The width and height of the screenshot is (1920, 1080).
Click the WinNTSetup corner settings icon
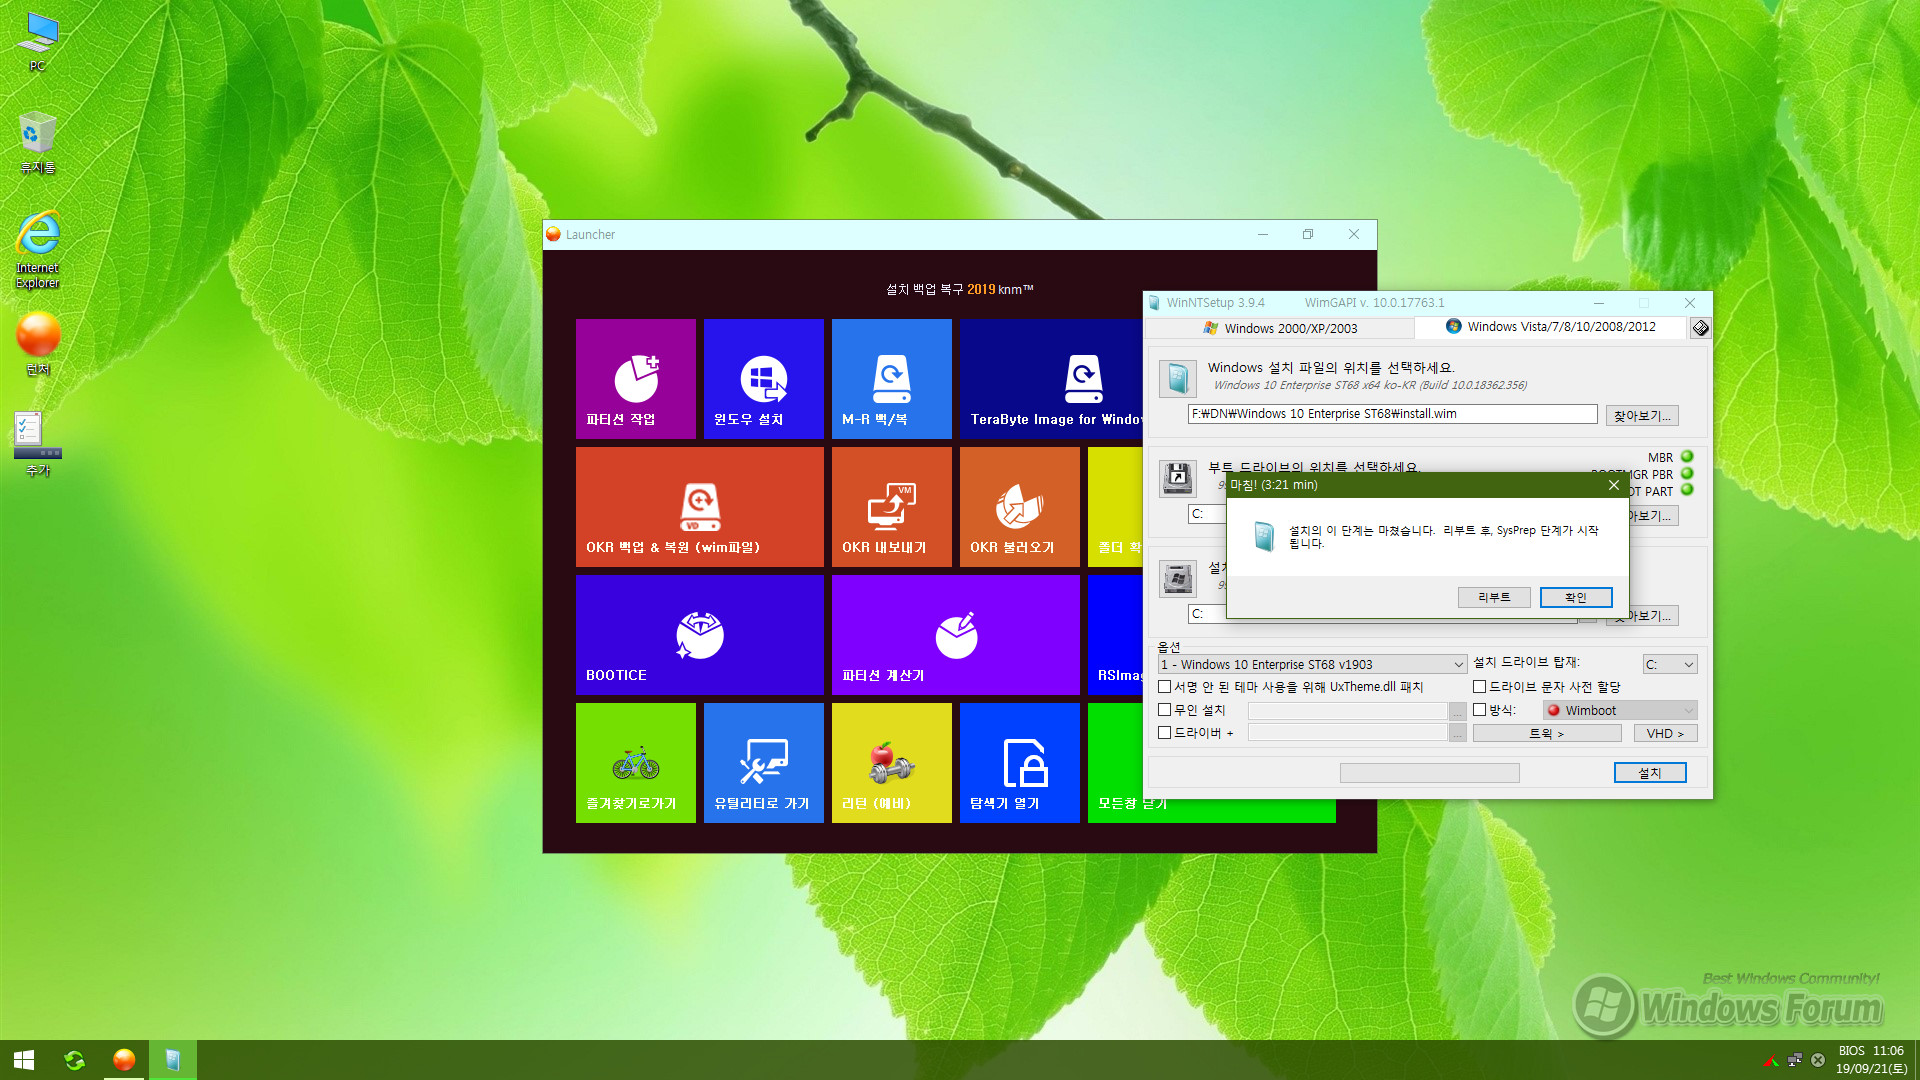1700,328
